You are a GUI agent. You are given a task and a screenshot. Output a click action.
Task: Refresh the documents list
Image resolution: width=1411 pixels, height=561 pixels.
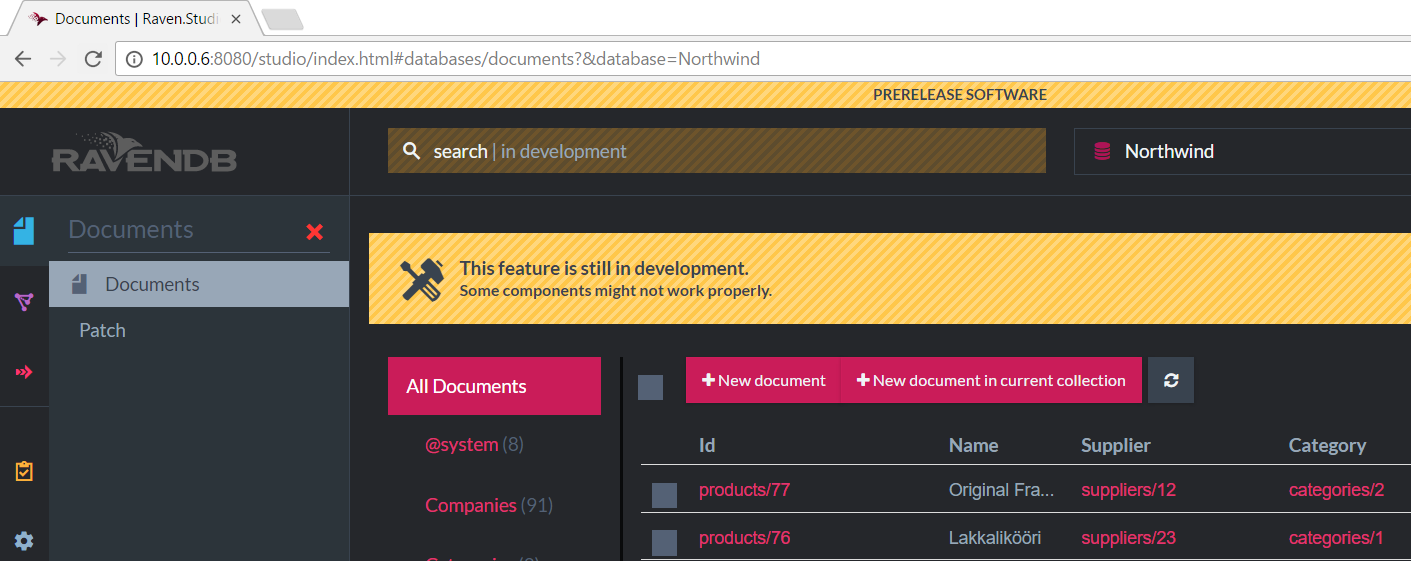1171,380
